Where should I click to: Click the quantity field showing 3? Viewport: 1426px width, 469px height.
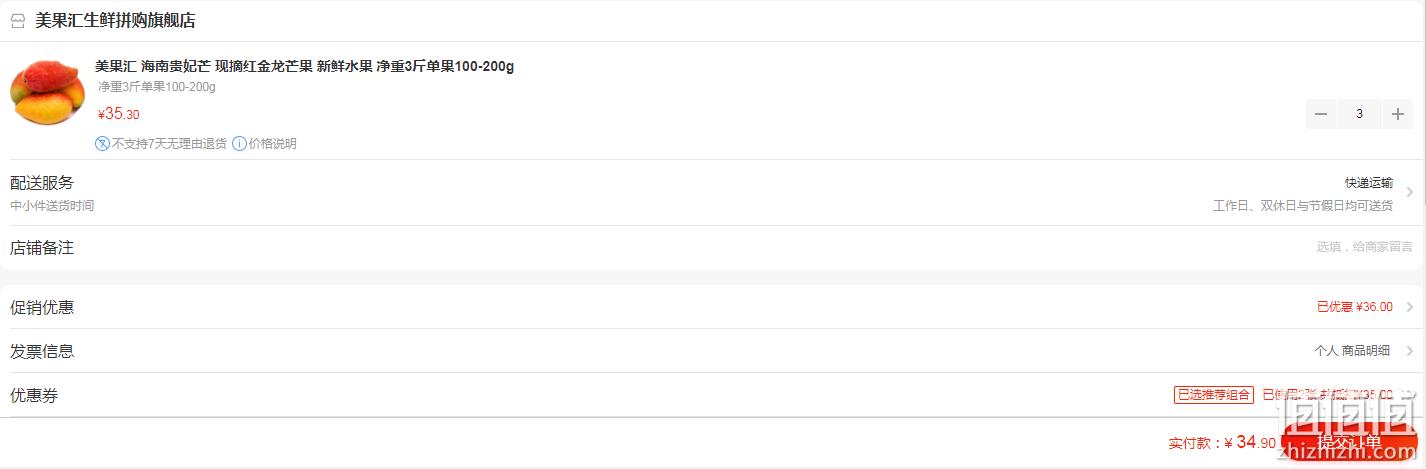1359,114
